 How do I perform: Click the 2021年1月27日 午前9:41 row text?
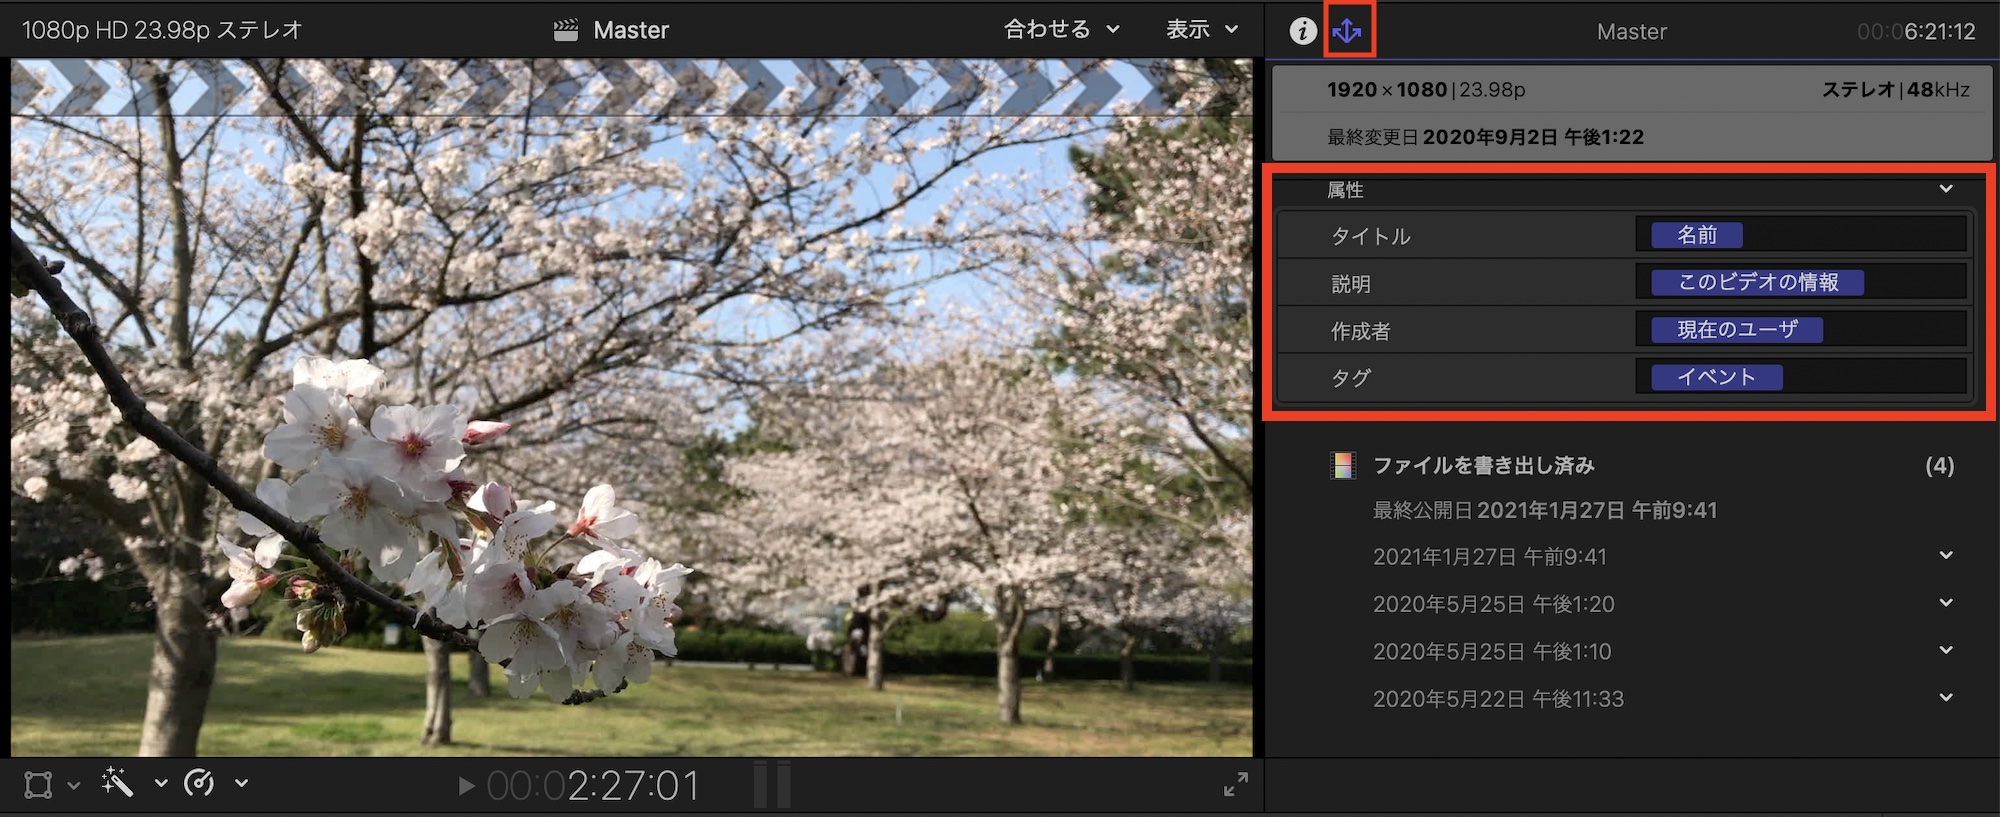pos(1489,556)
